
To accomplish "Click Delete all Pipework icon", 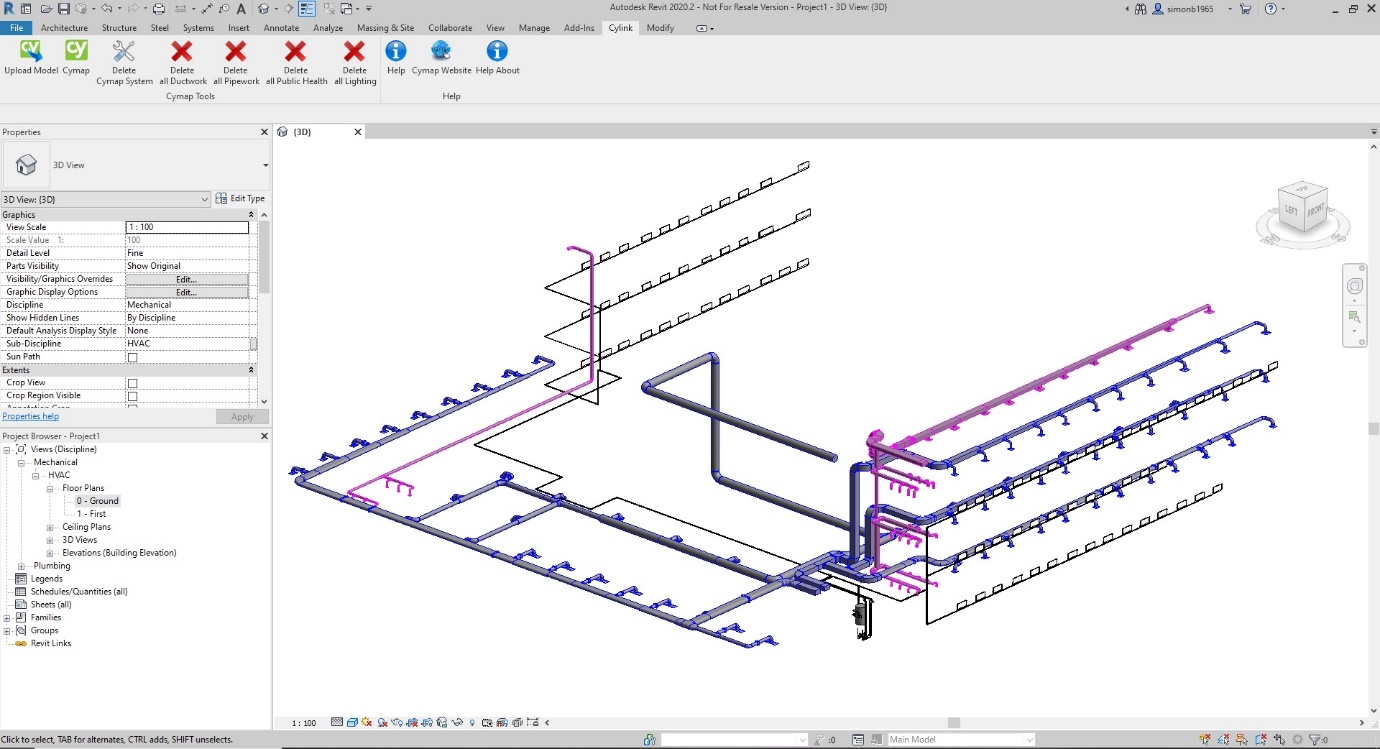I will 236,51.
